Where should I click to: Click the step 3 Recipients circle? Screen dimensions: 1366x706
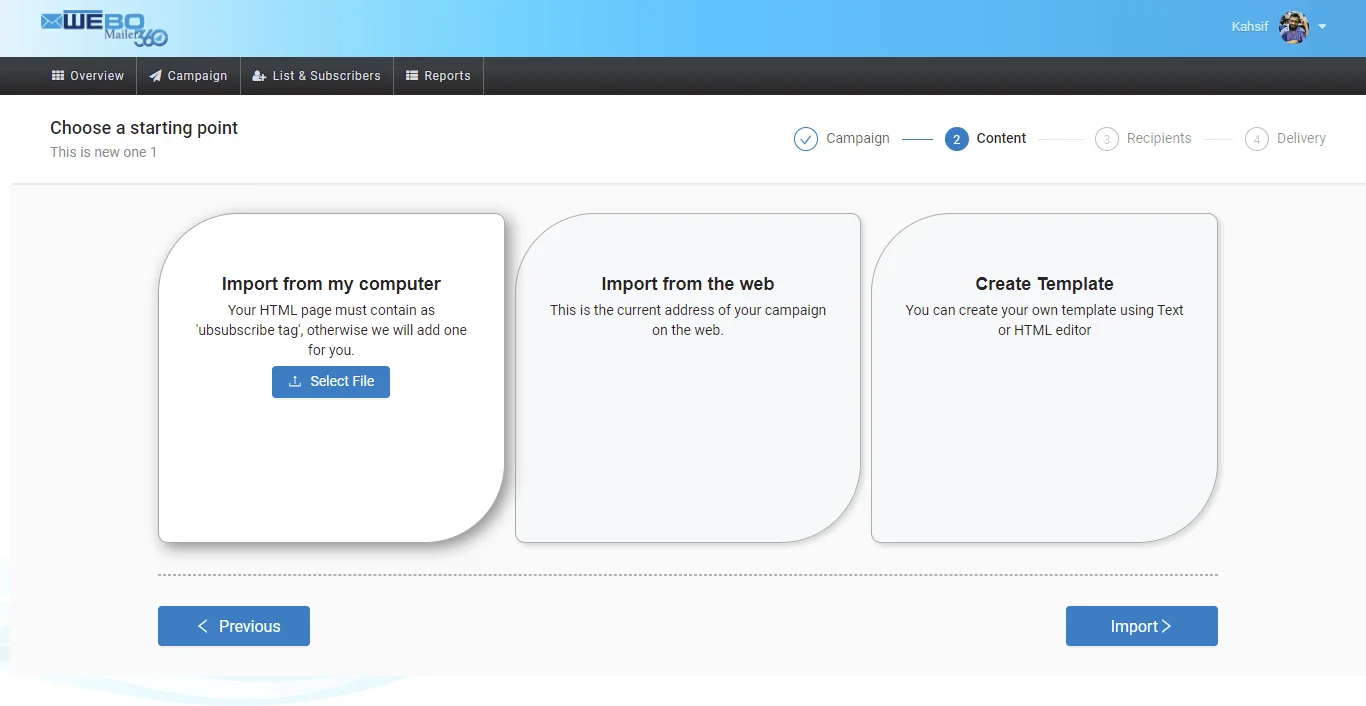(1106, 139)
